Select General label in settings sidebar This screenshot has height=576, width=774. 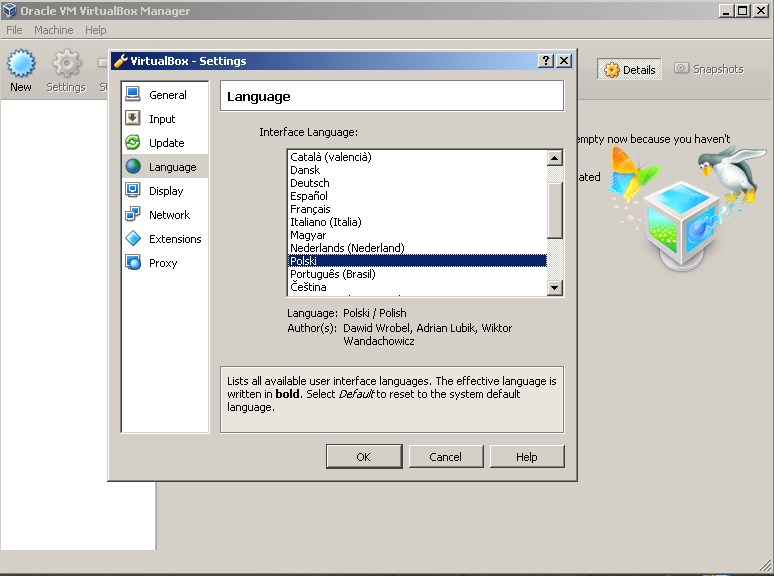168,95
